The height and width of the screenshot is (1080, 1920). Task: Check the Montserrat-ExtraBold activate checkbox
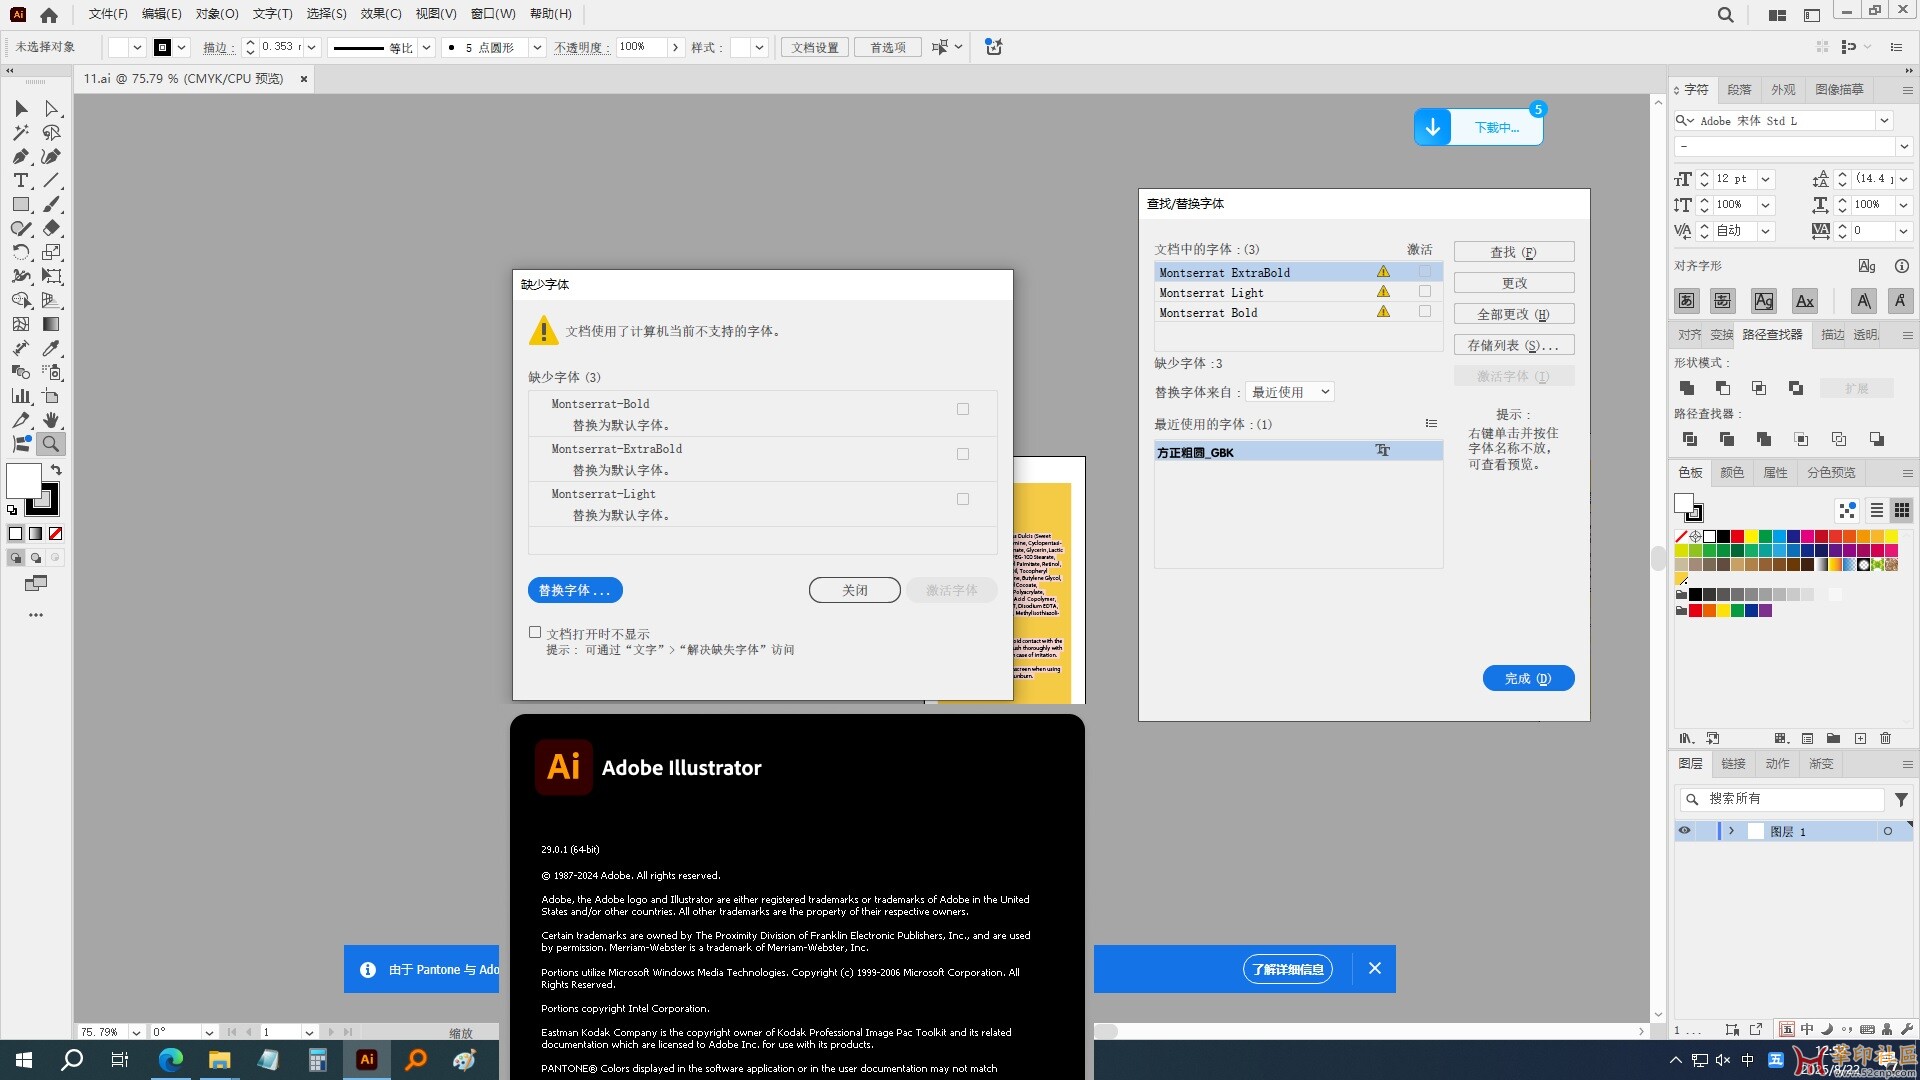[963, 454]
